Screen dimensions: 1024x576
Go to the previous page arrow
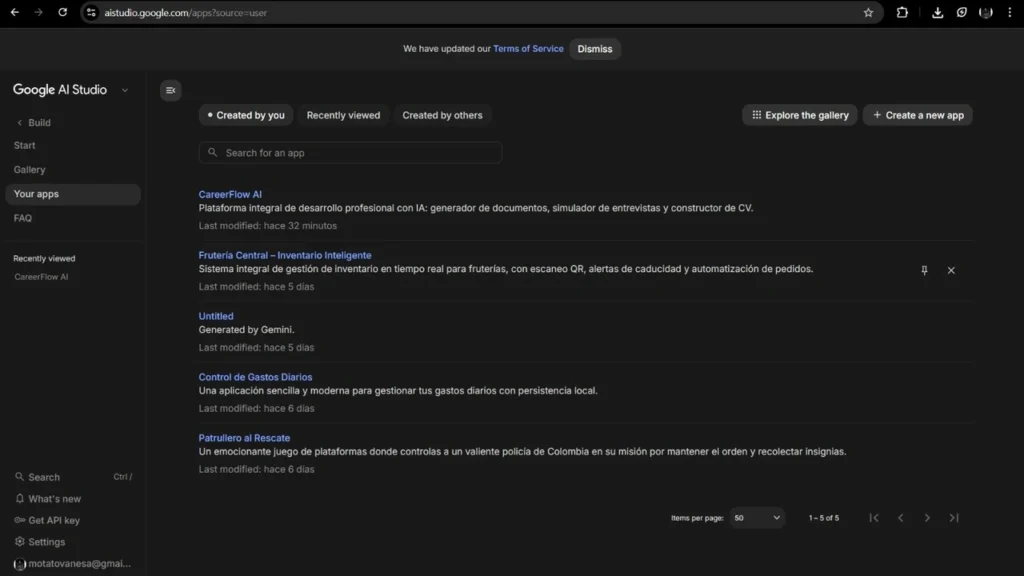[900, 518]
